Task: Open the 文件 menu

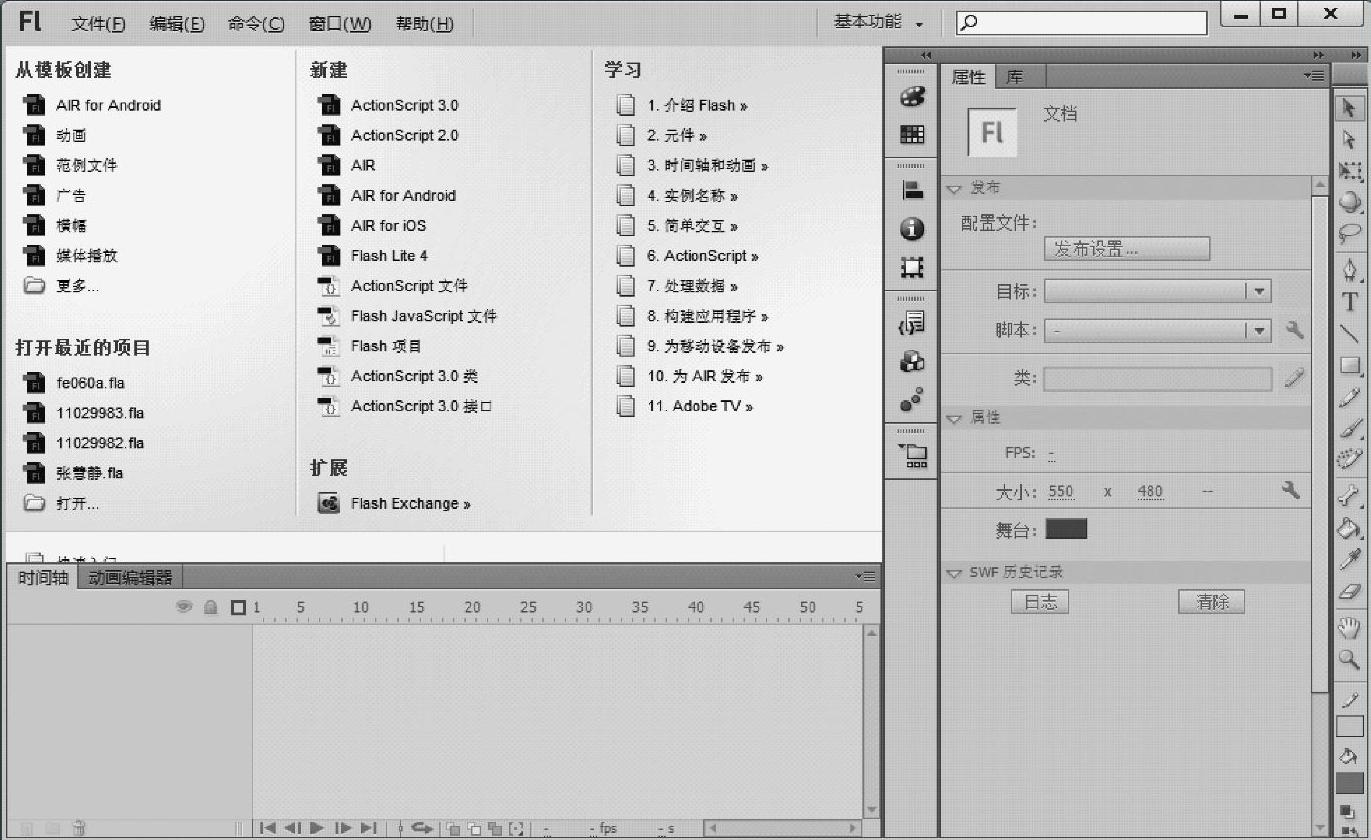Action: pyautogui.click(x=99, y=24)
